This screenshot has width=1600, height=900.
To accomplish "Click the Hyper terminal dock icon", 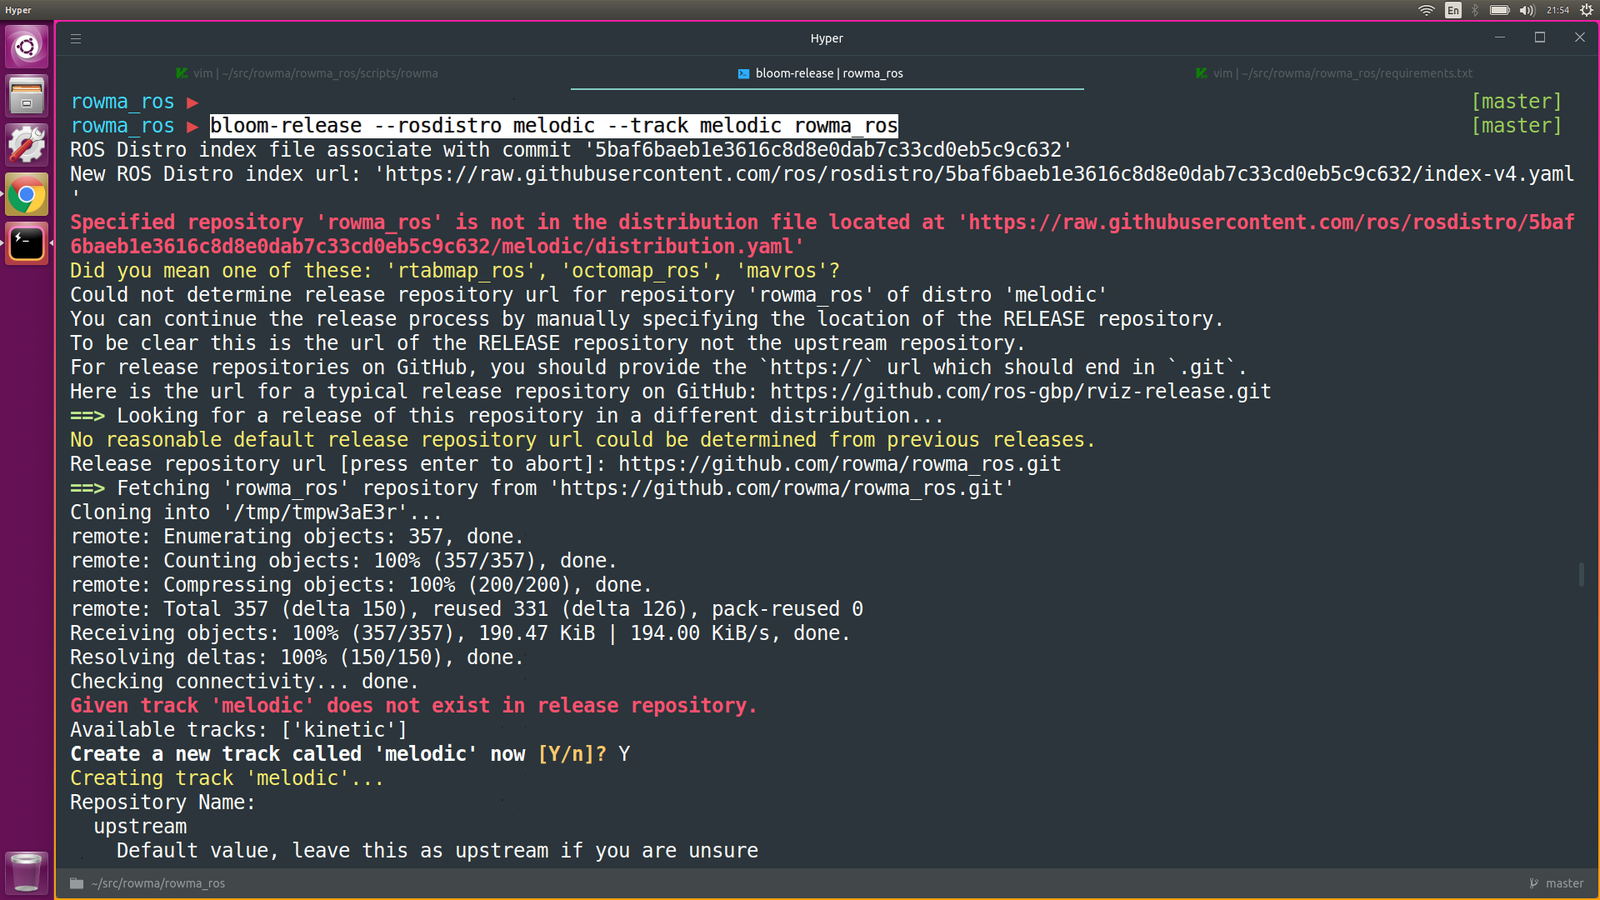I will pyautogui.click(x=27, y=243).
